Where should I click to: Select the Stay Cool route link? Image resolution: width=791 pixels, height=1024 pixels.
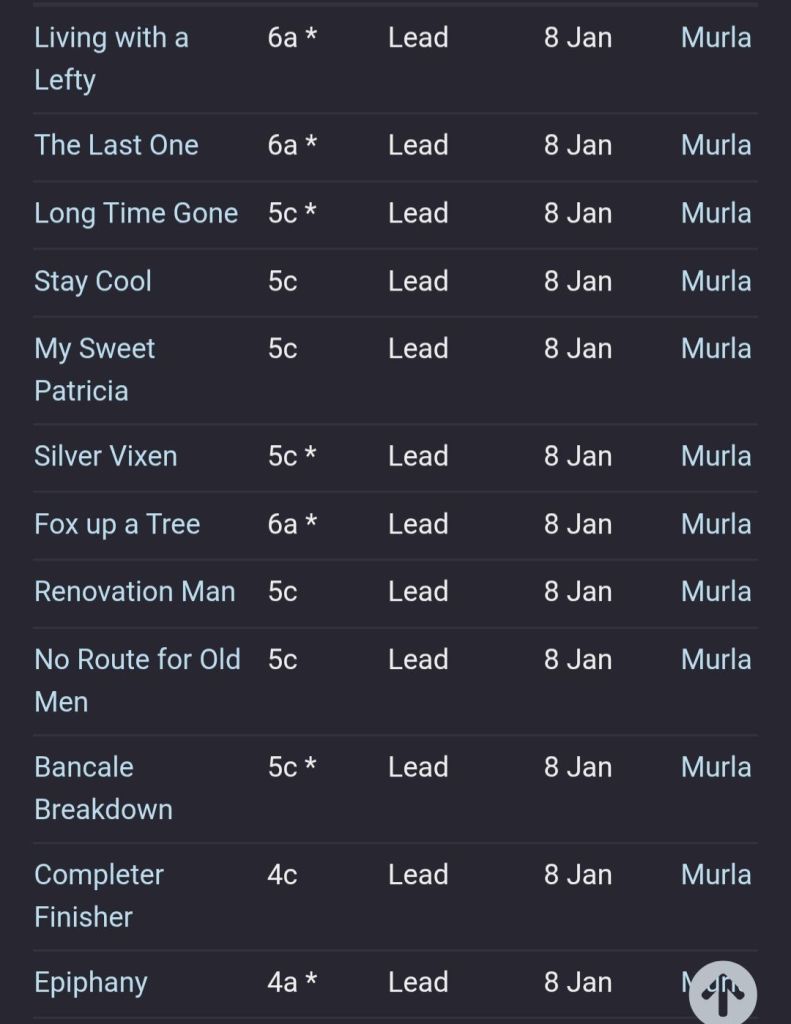click(x=93, y=281)
